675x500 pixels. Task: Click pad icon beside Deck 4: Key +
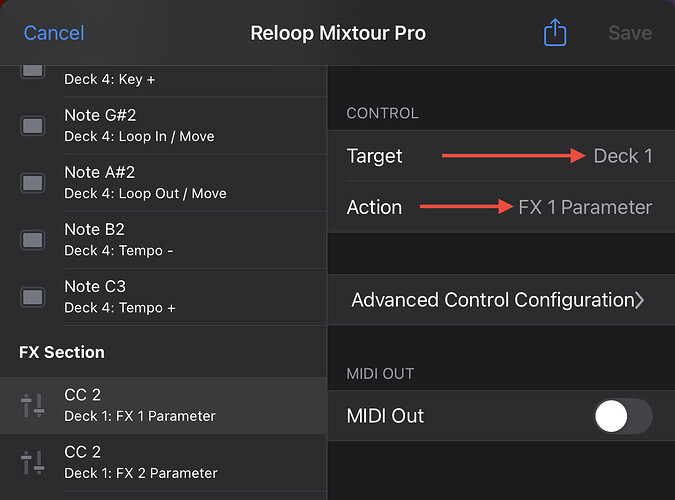tap(33, 71)
